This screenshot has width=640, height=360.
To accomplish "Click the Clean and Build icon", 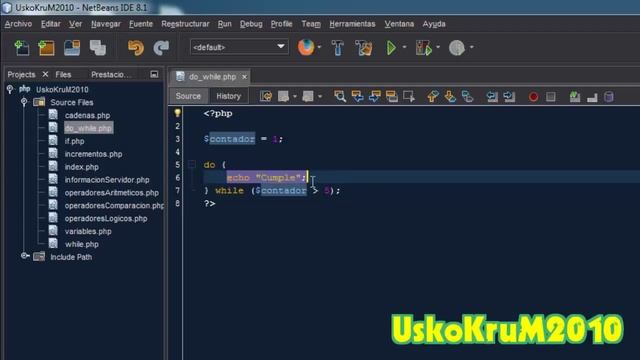I will coord(363,48).
